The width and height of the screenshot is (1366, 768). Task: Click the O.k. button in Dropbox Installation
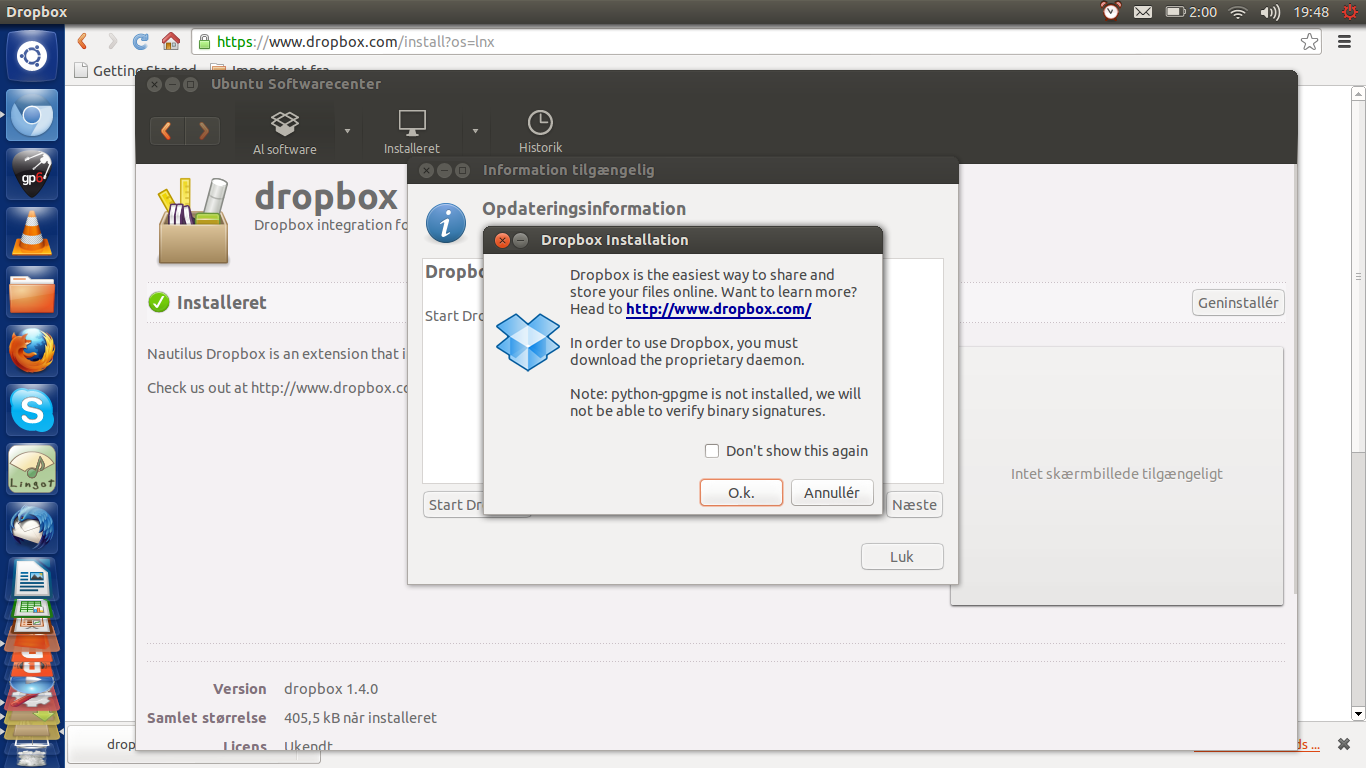point(741,493)
